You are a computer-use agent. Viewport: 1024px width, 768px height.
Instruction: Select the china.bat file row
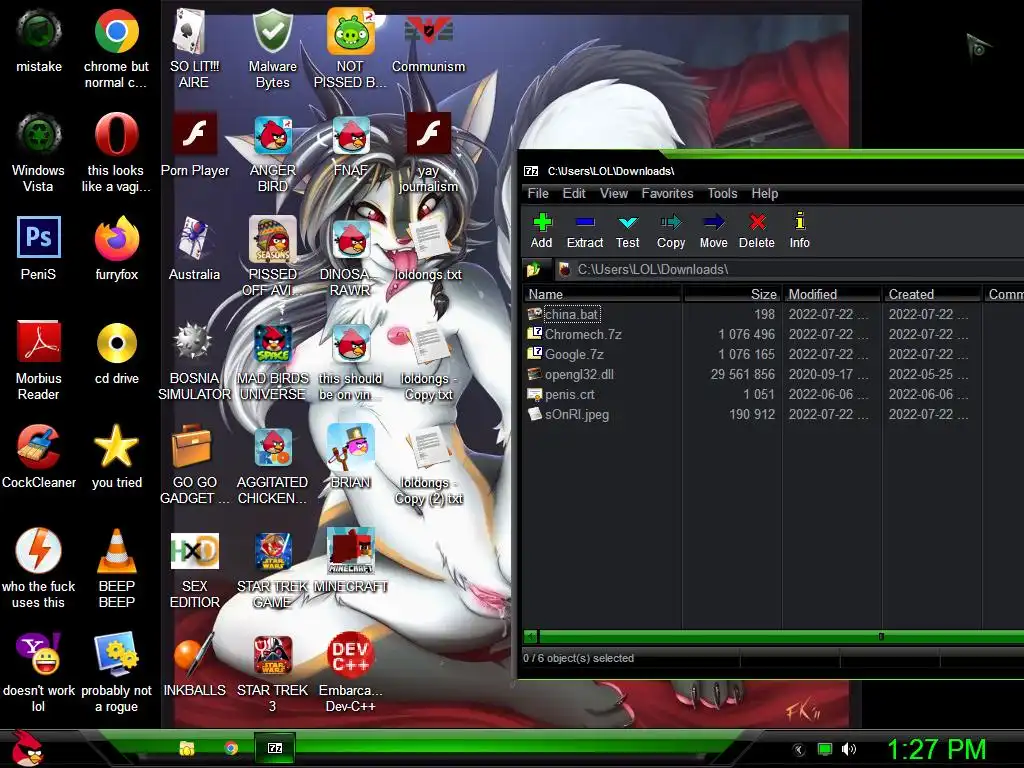773,314
